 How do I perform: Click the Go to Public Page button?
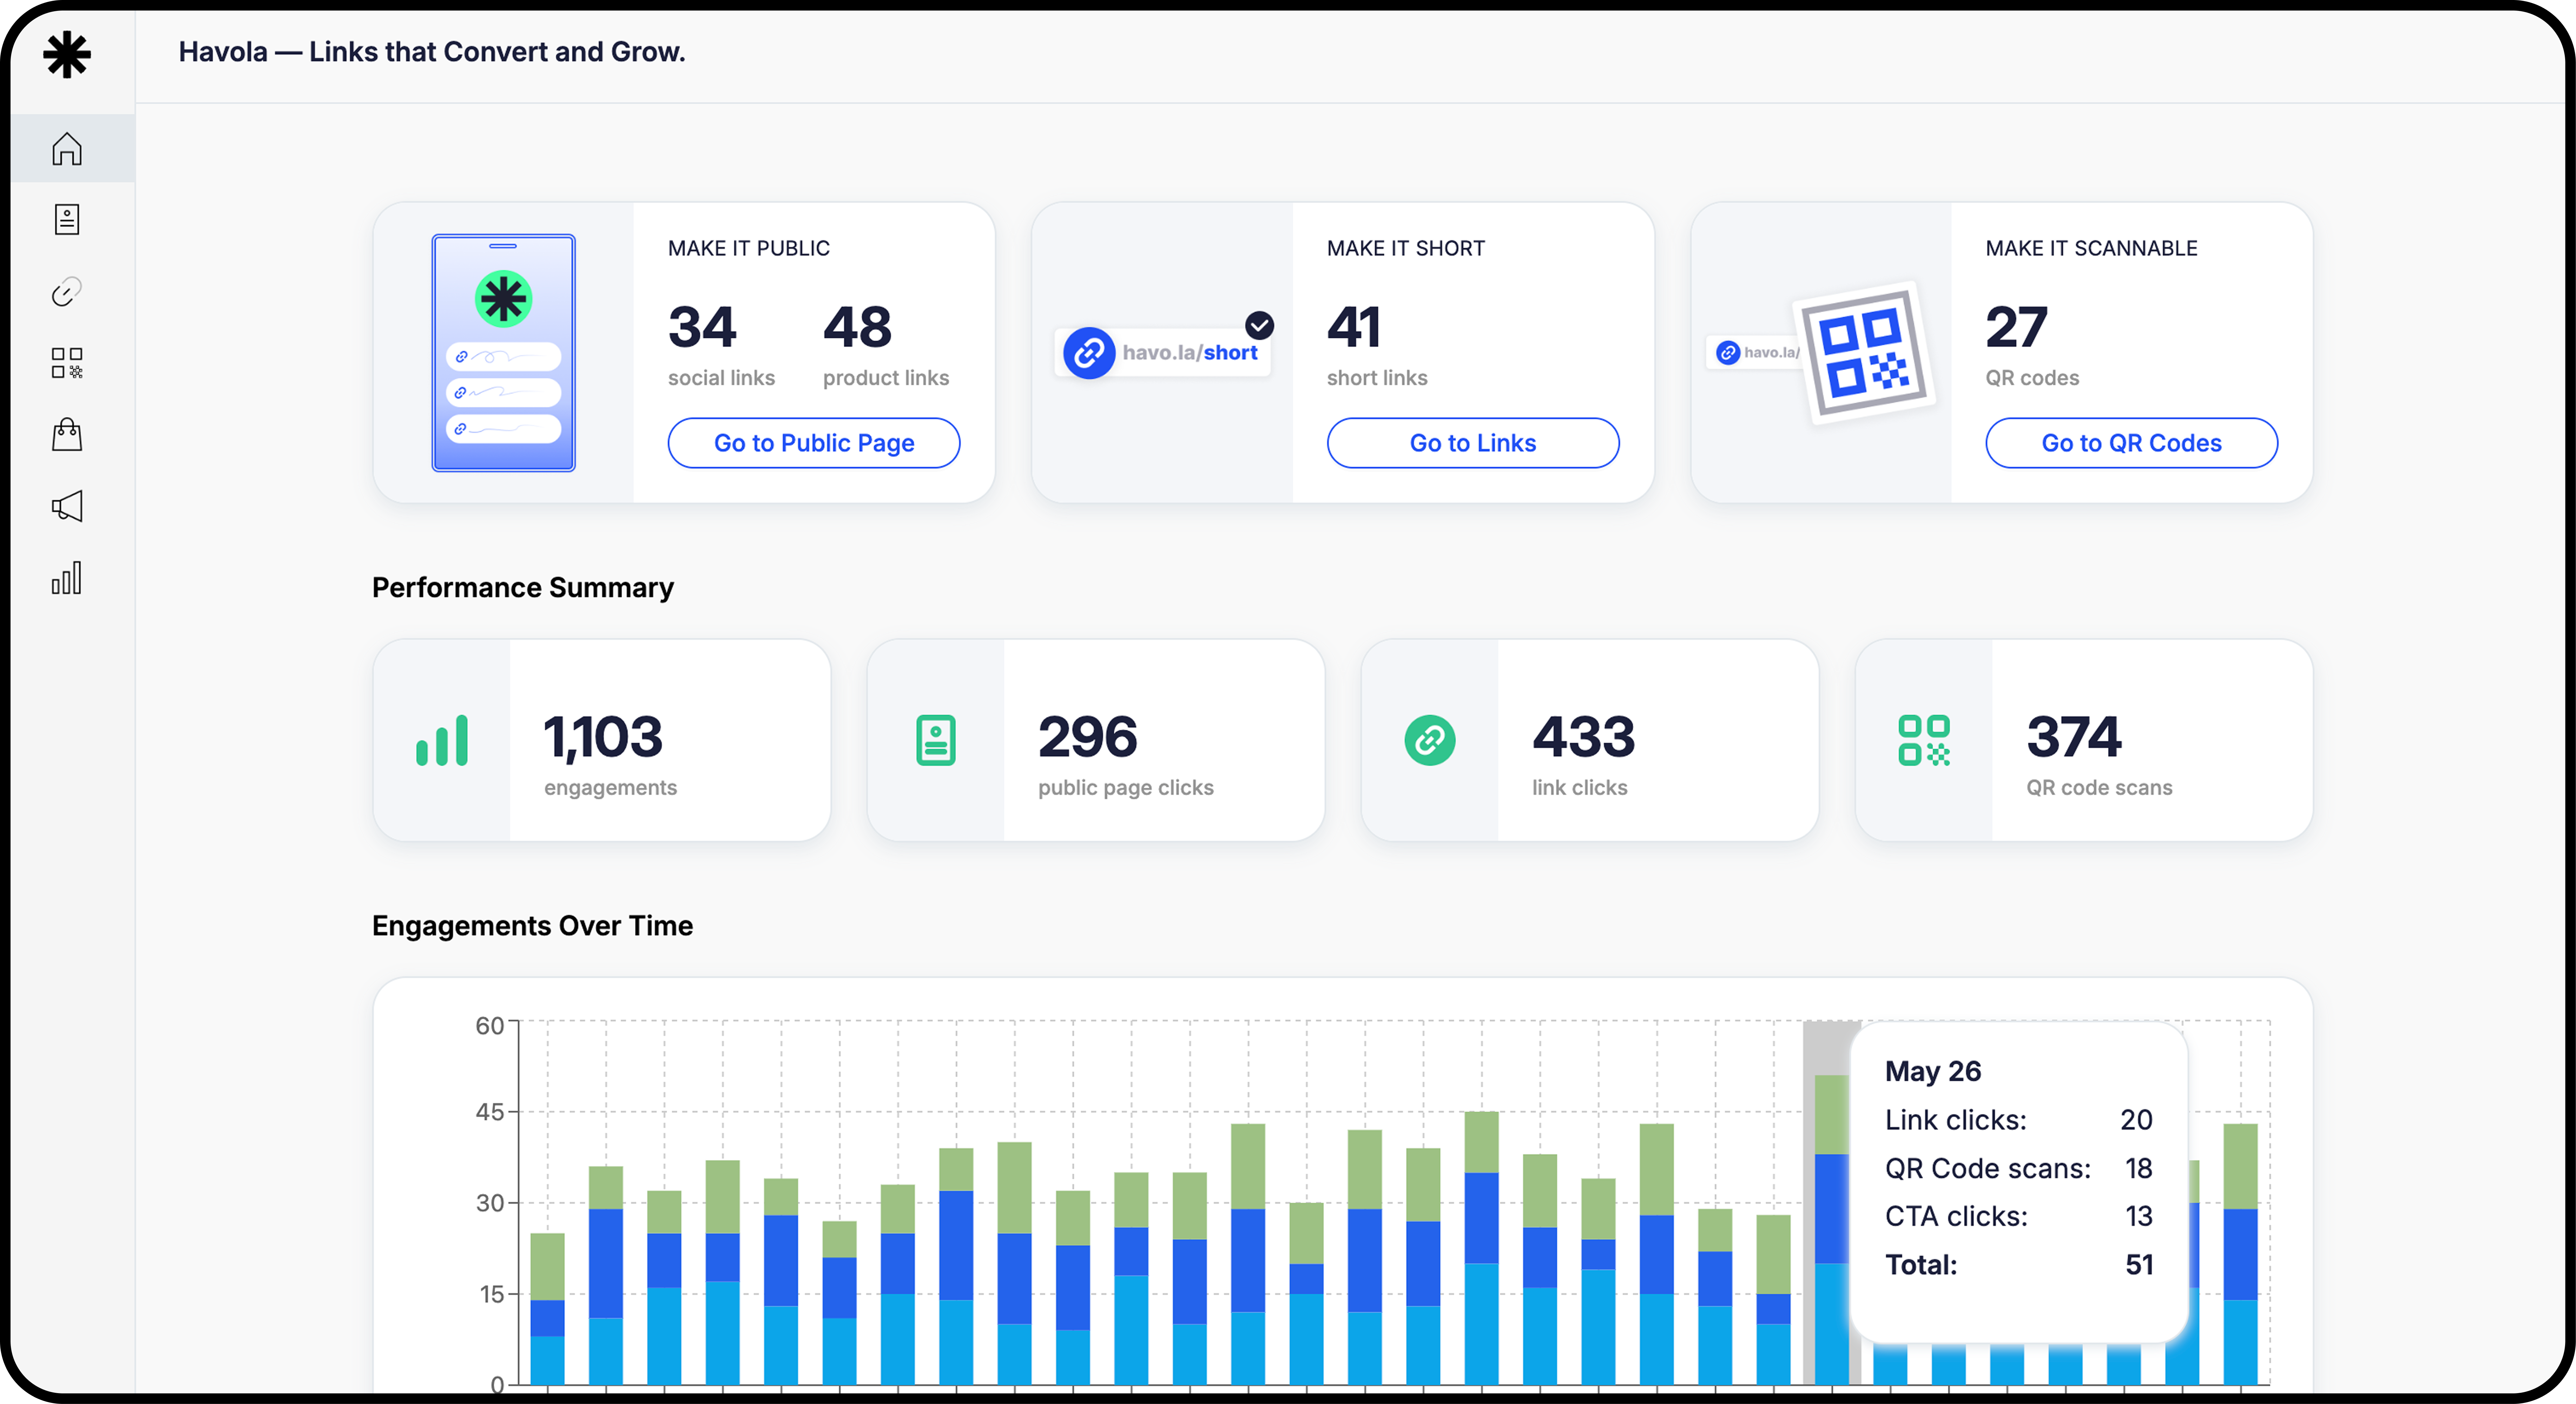813,443
